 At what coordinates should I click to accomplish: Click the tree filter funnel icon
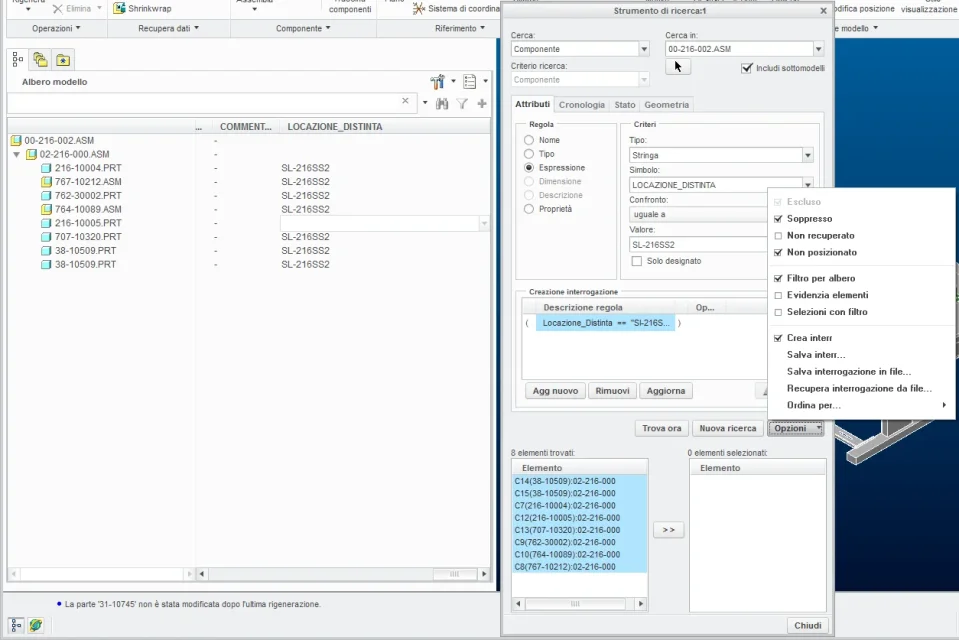click(x=462, y=104)
